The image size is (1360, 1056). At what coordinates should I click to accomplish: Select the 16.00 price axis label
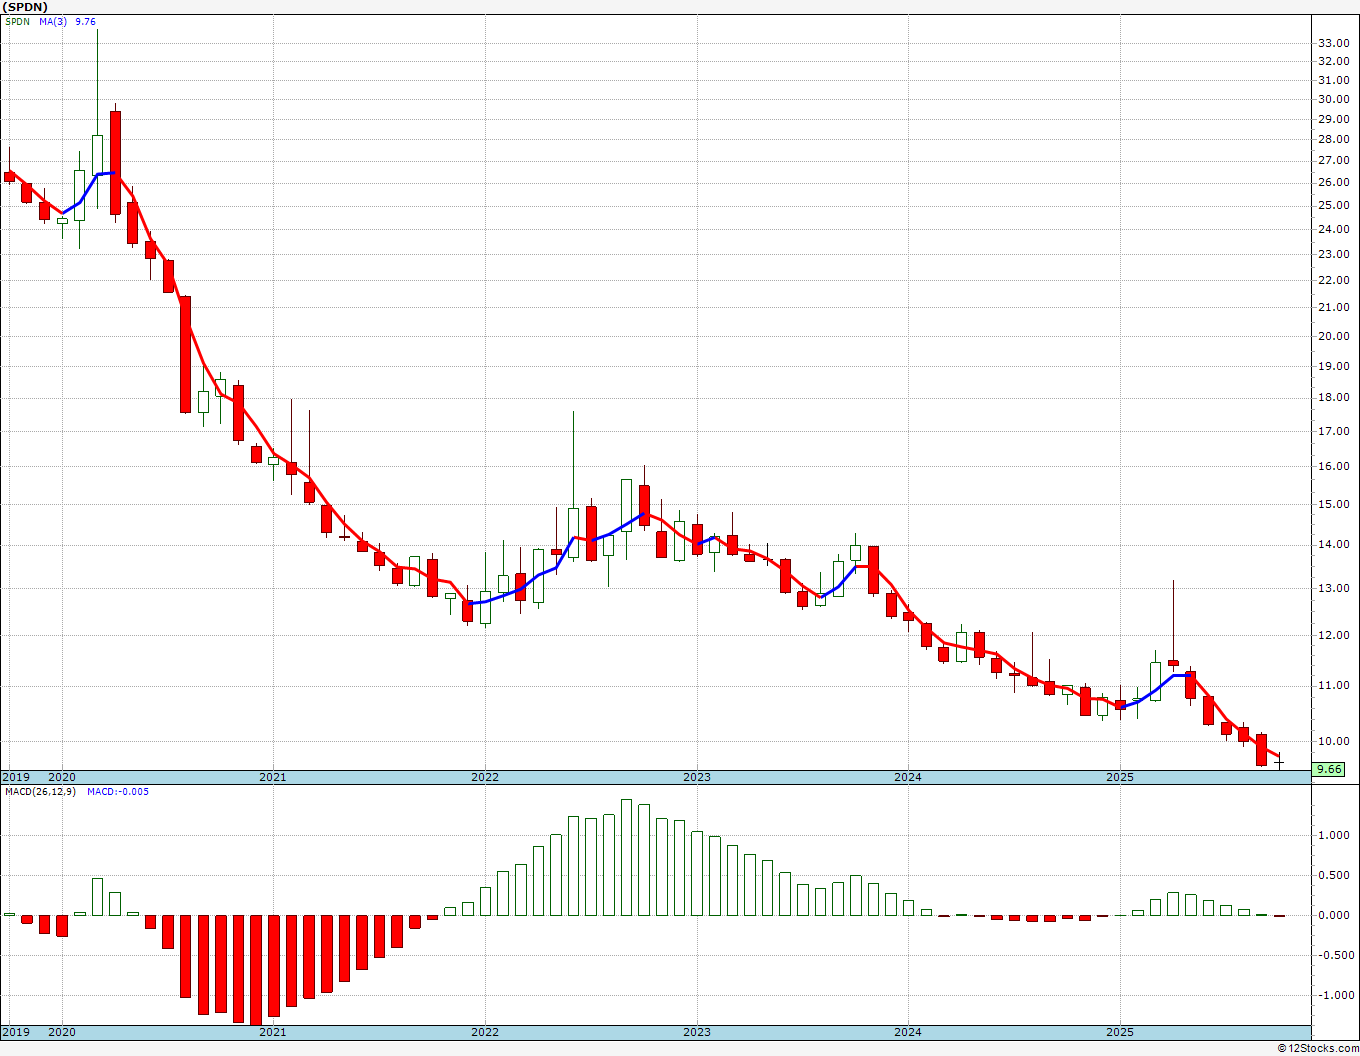tap(1333, 466)
